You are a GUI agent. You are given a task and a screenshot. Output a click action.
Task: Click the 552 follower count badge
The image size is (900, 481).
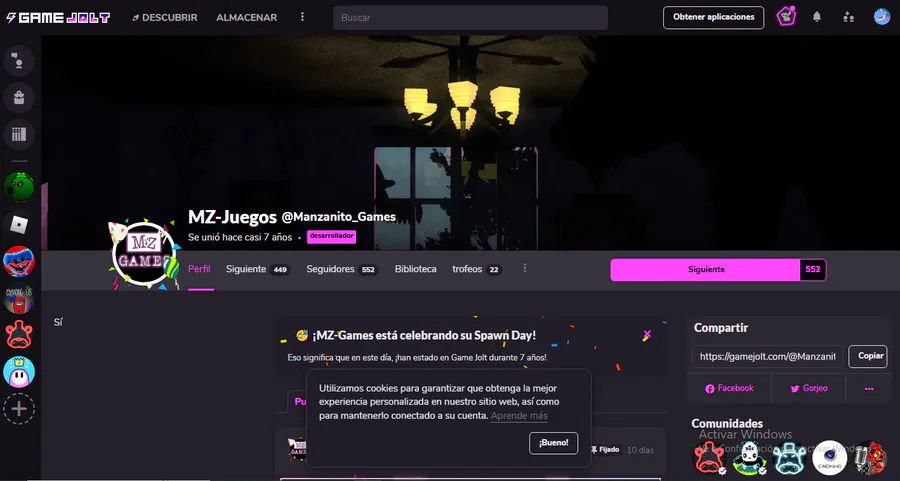[x=813, y=269]
